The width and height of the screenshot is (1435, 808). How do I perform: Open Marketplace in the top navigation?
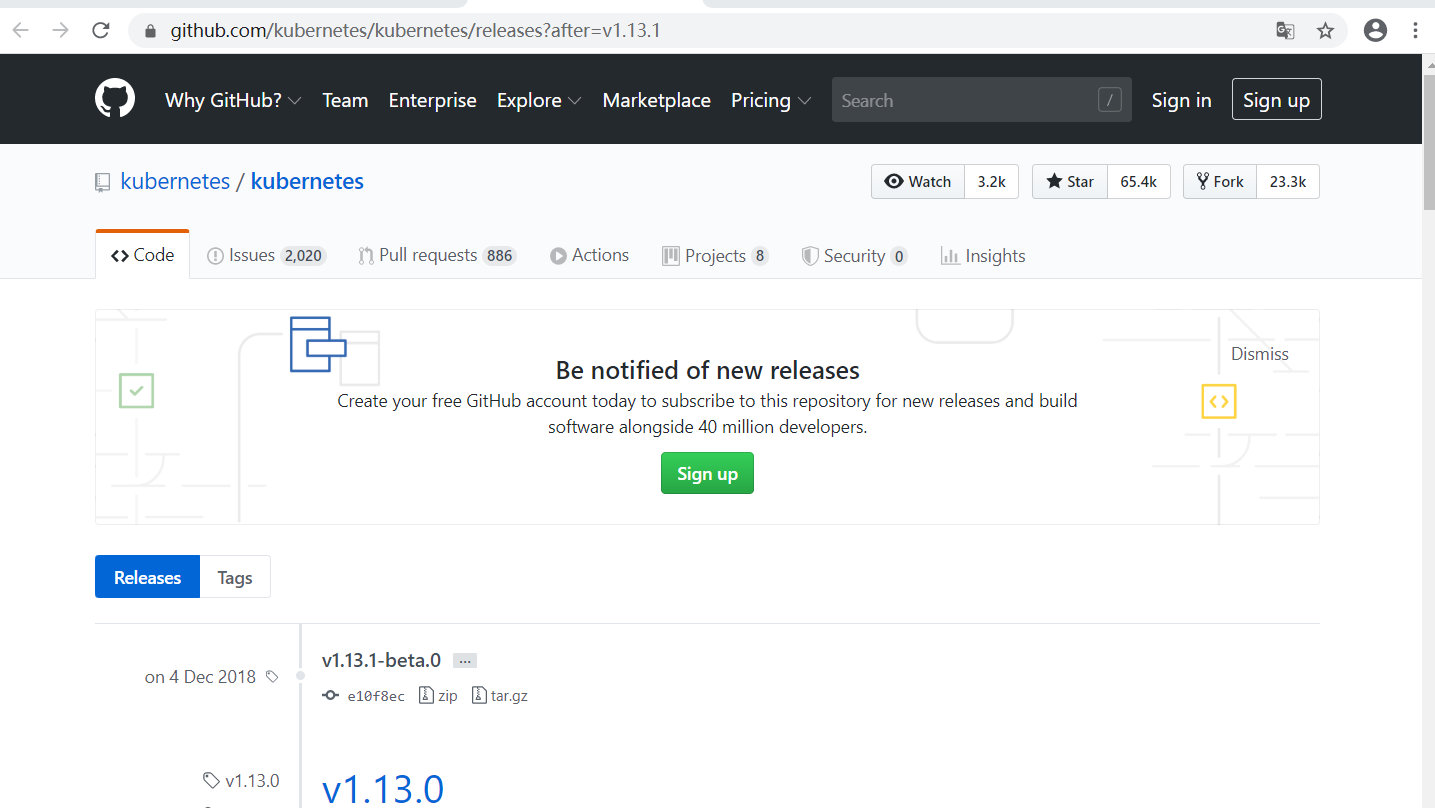coord(656,100)
